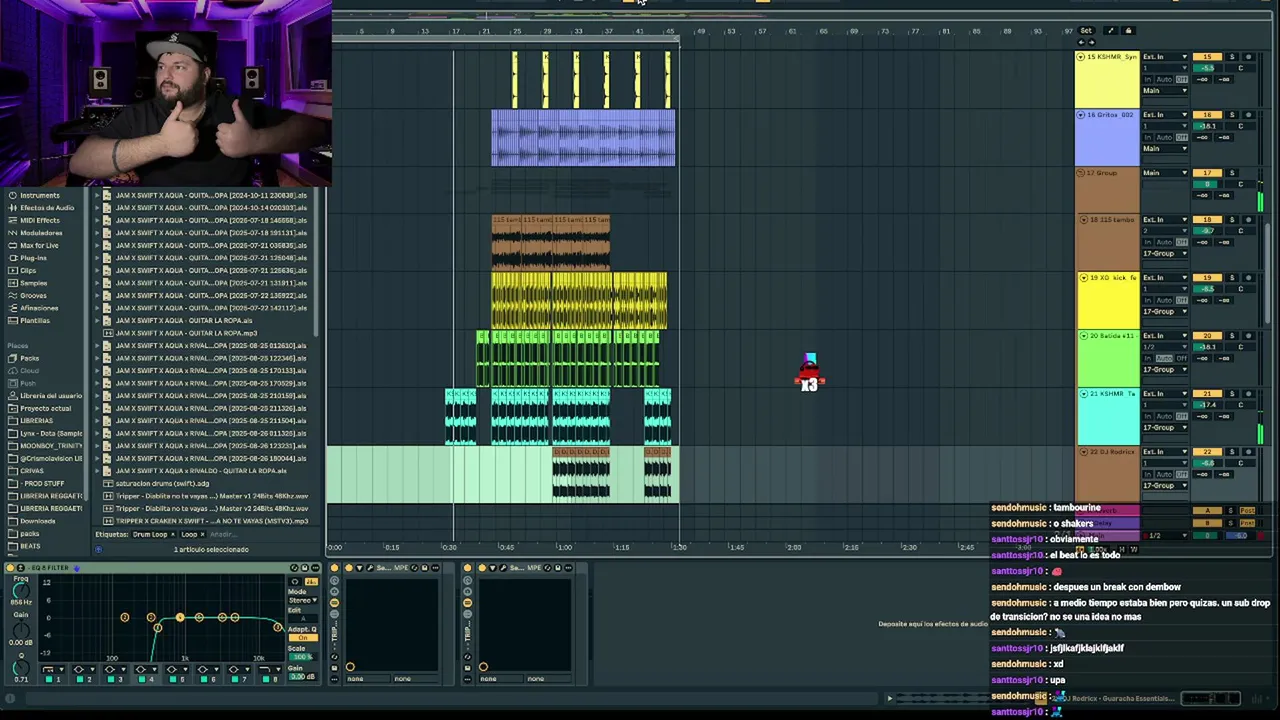The height and width of the screenshot is (720, 1280).
Task: Open MIDI Effects browser category
Action: point(39,220)
